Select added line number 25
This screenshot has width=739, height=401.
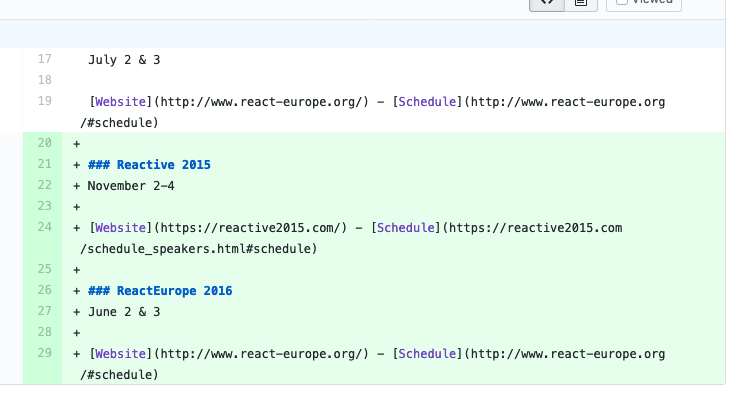pos(44,269)
